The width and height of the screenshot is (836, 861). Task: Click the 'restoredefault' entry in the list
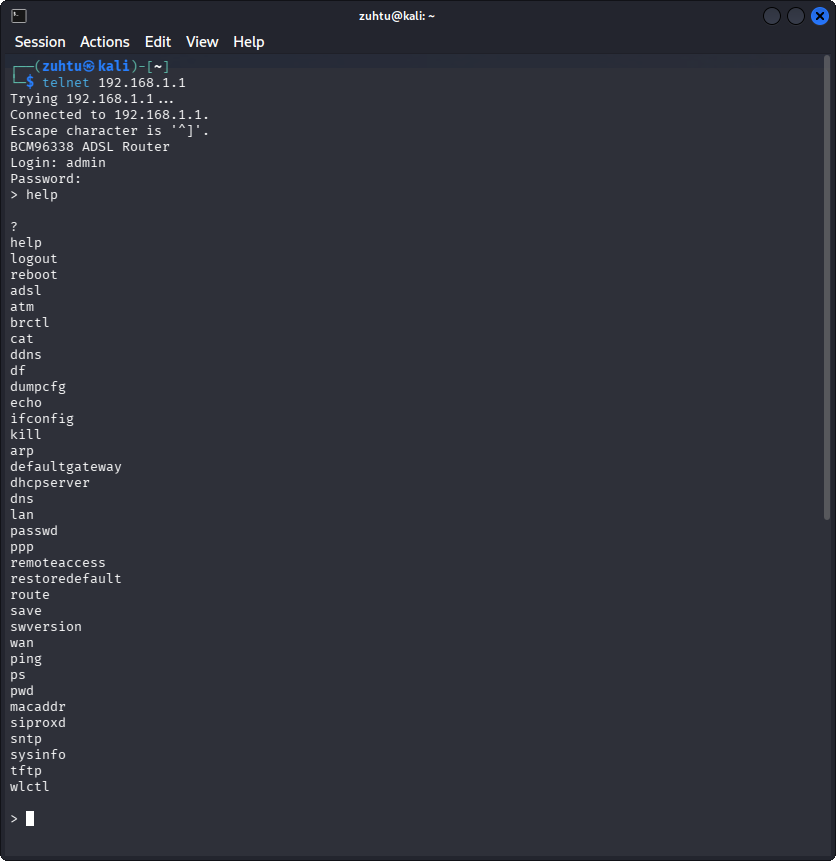[x=66, y=579]
